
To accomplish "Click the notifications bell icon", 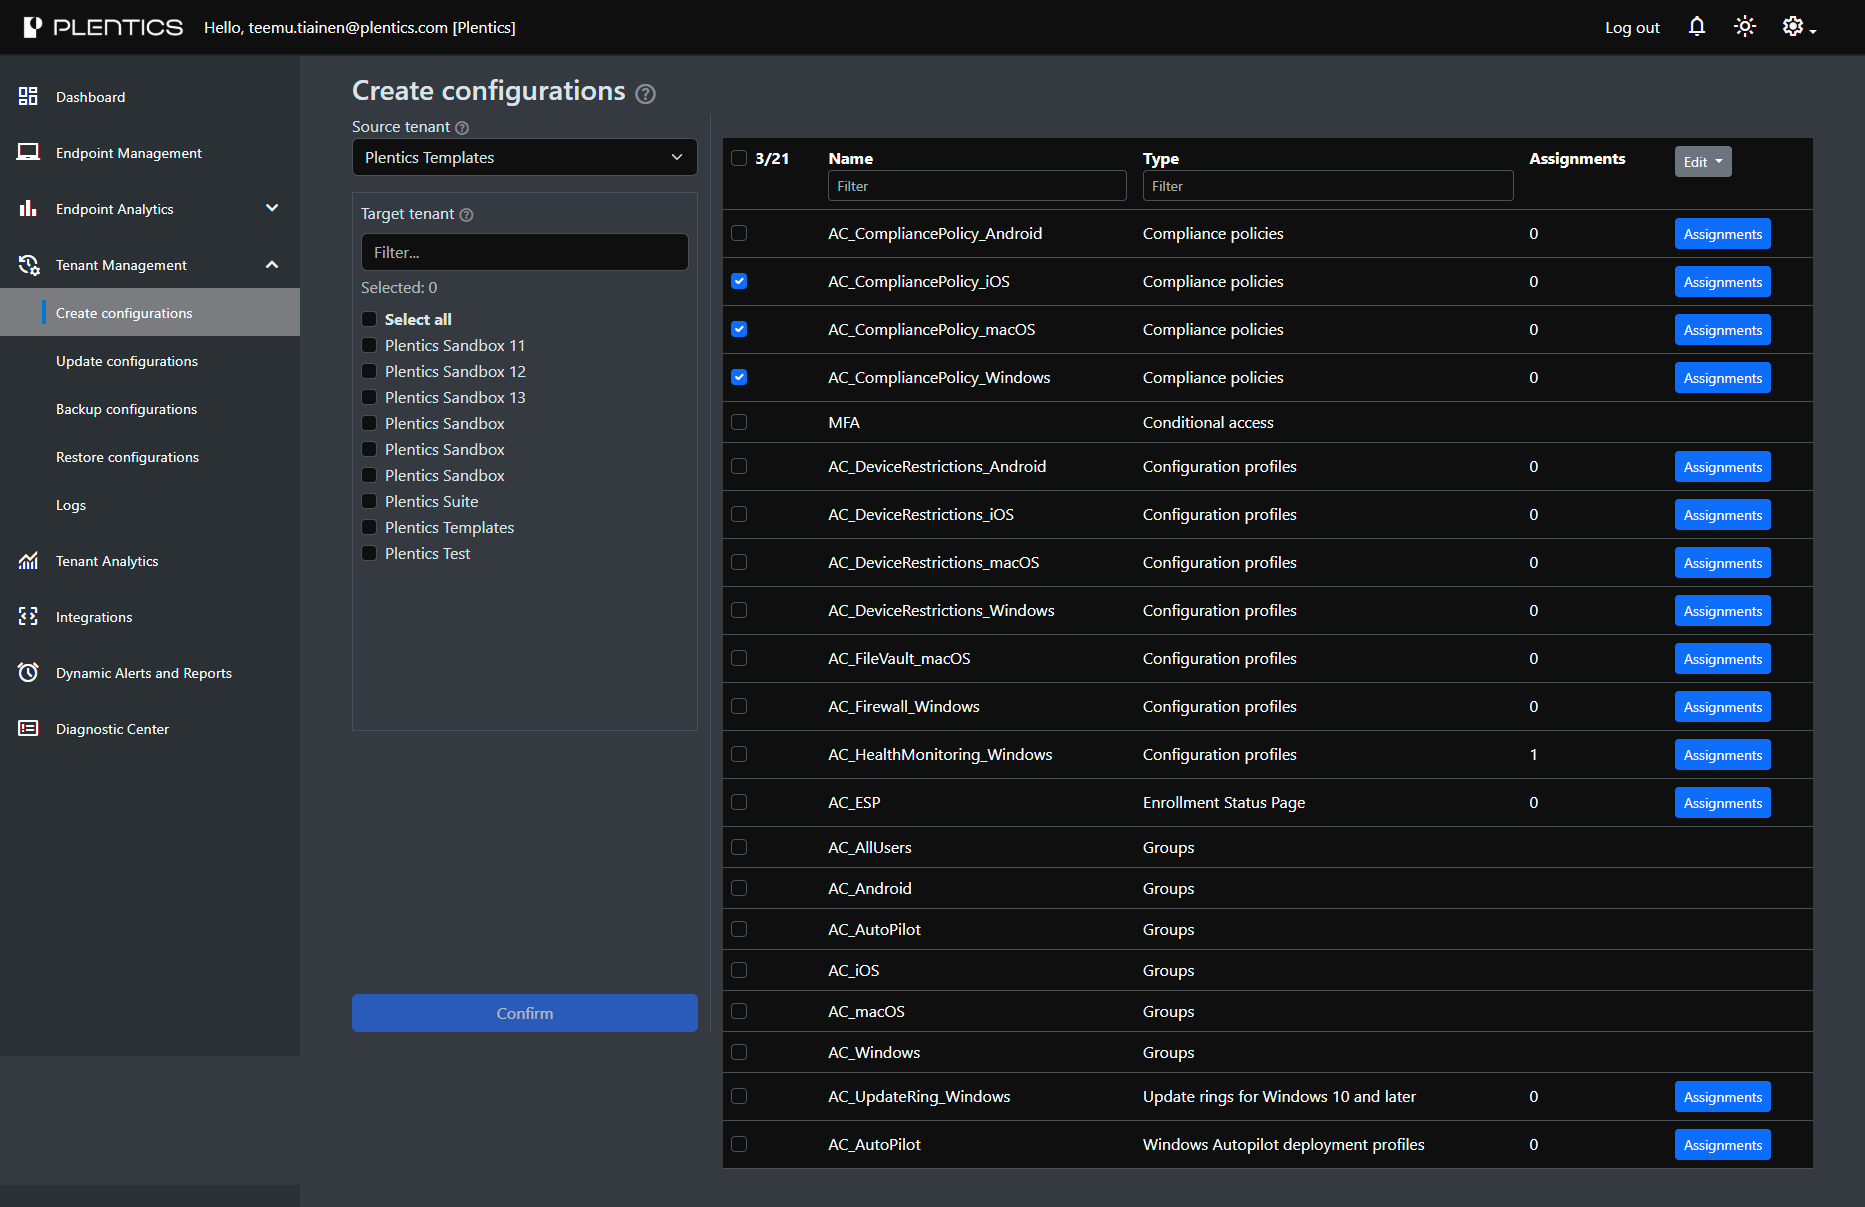I will coord(1696,27).
